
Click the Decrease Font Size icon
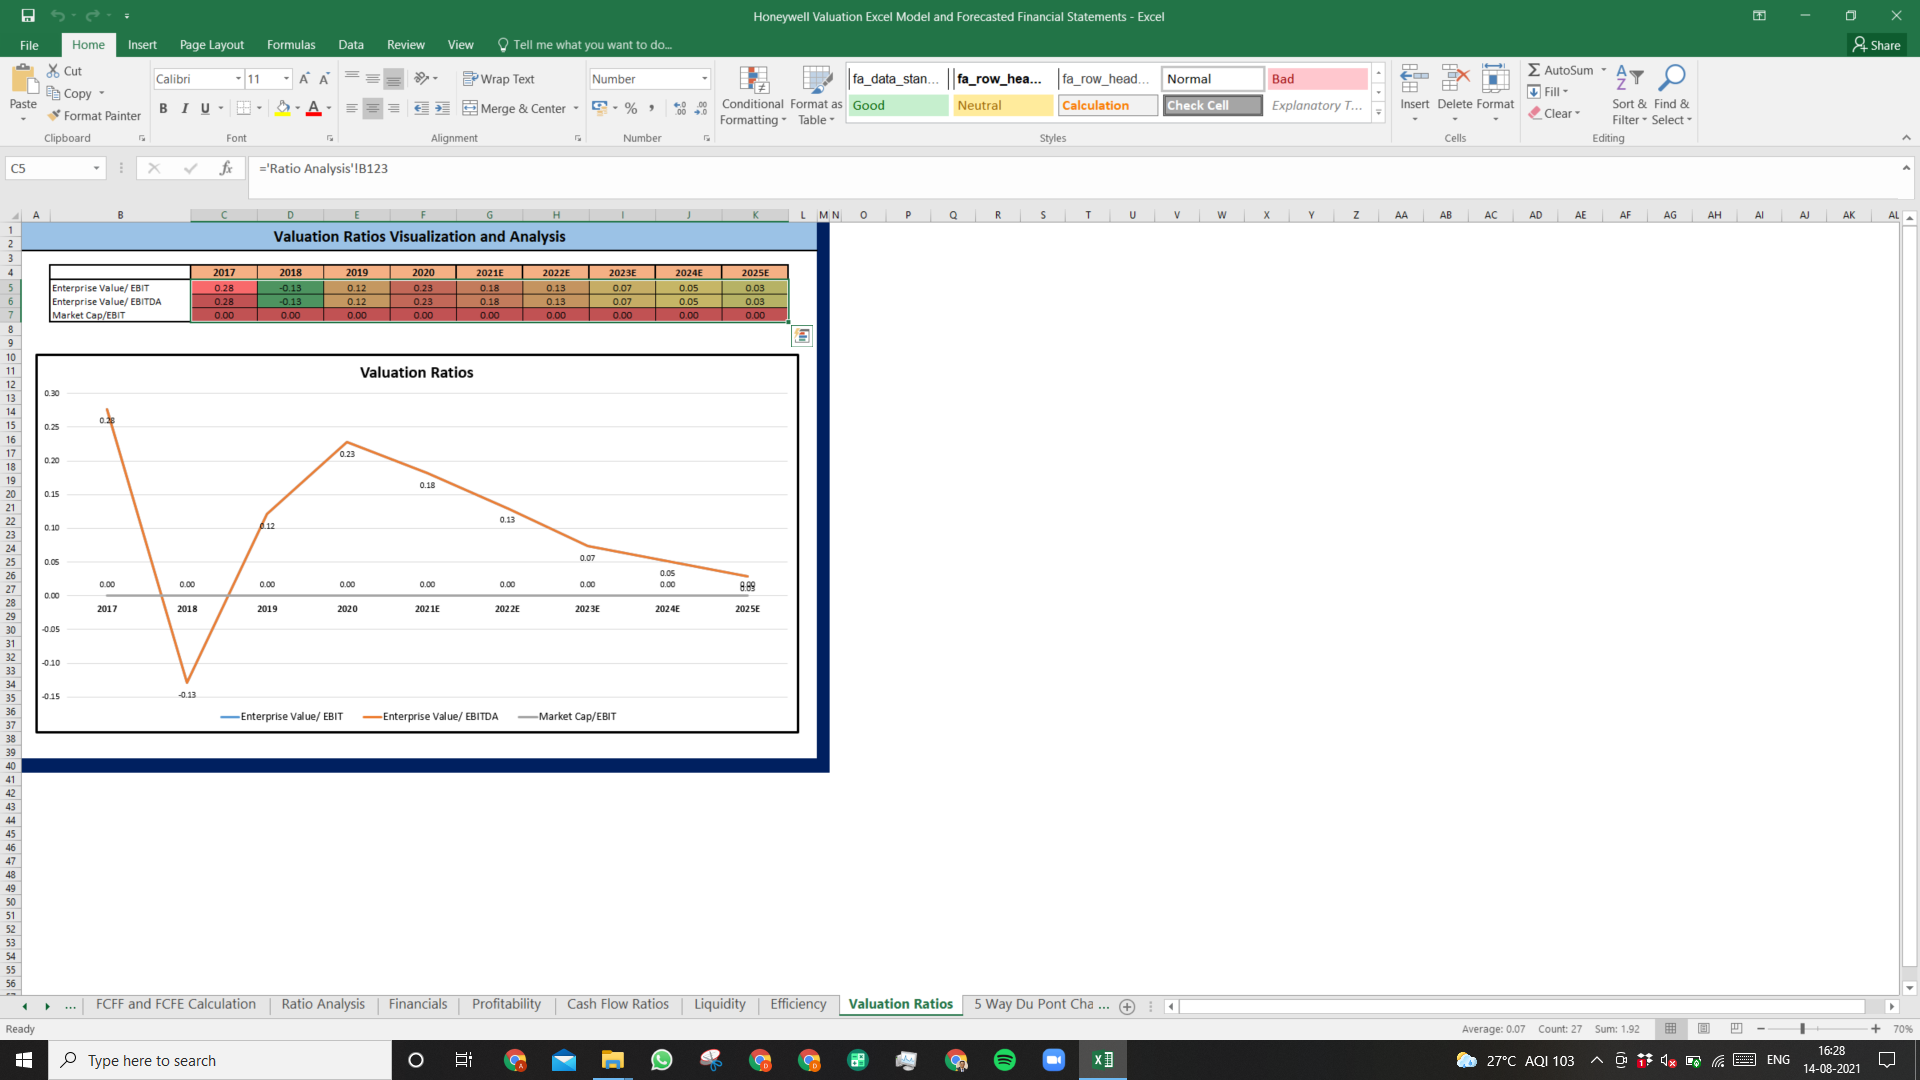pyautogui.click(x=324, y=79)
